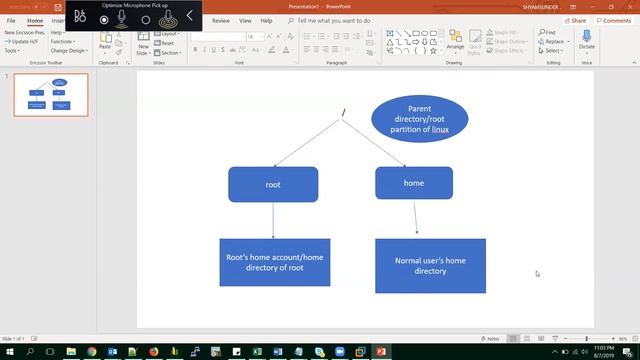
Task: Click the text Highlight Color swatch
Action: [x=271, y=50]
